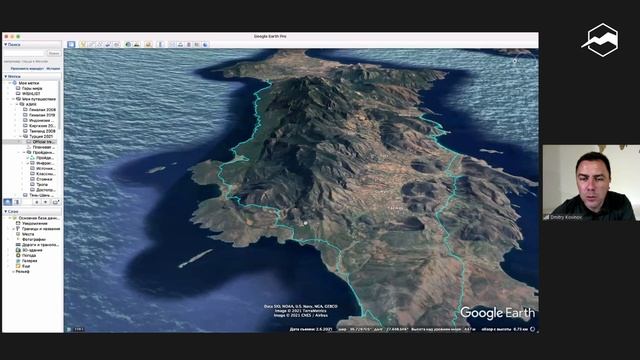
Task: Add a placemark using the yellow pin icon
Action: [83, 44]
